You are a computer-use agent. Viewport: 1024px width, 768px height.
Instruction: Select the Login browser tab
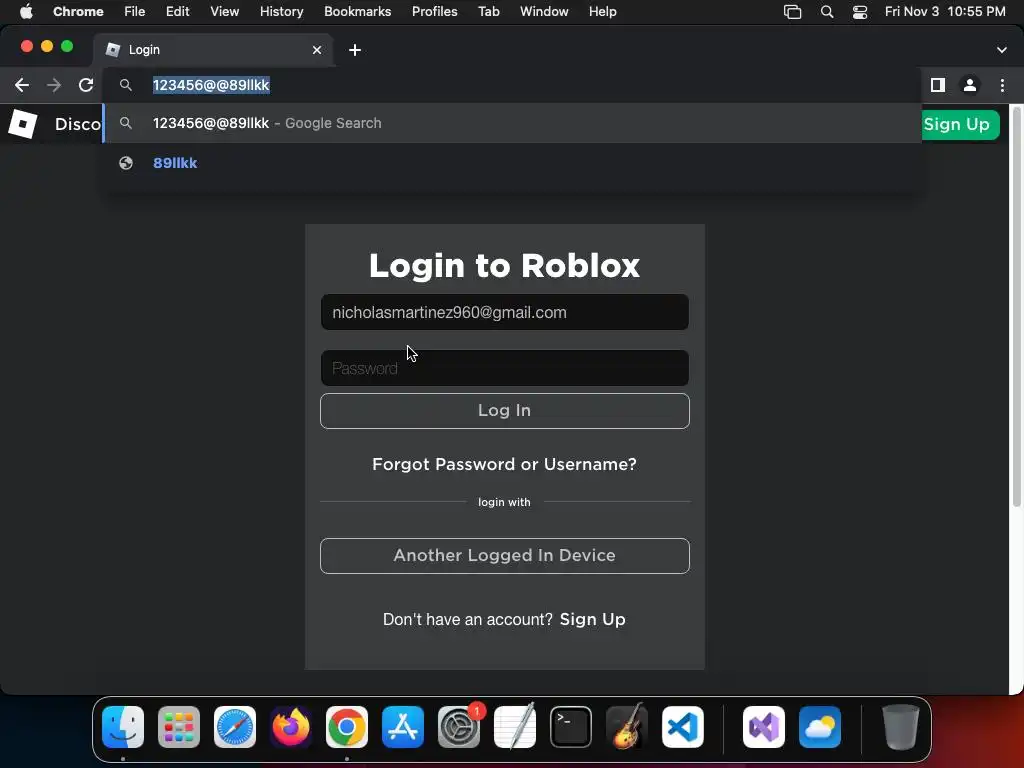214,50
